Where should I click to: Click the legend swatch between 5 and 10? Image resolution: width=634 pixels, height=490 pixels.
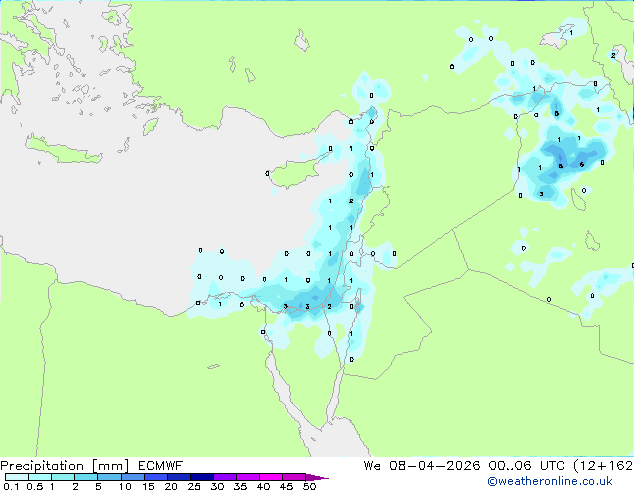[109, 477]
